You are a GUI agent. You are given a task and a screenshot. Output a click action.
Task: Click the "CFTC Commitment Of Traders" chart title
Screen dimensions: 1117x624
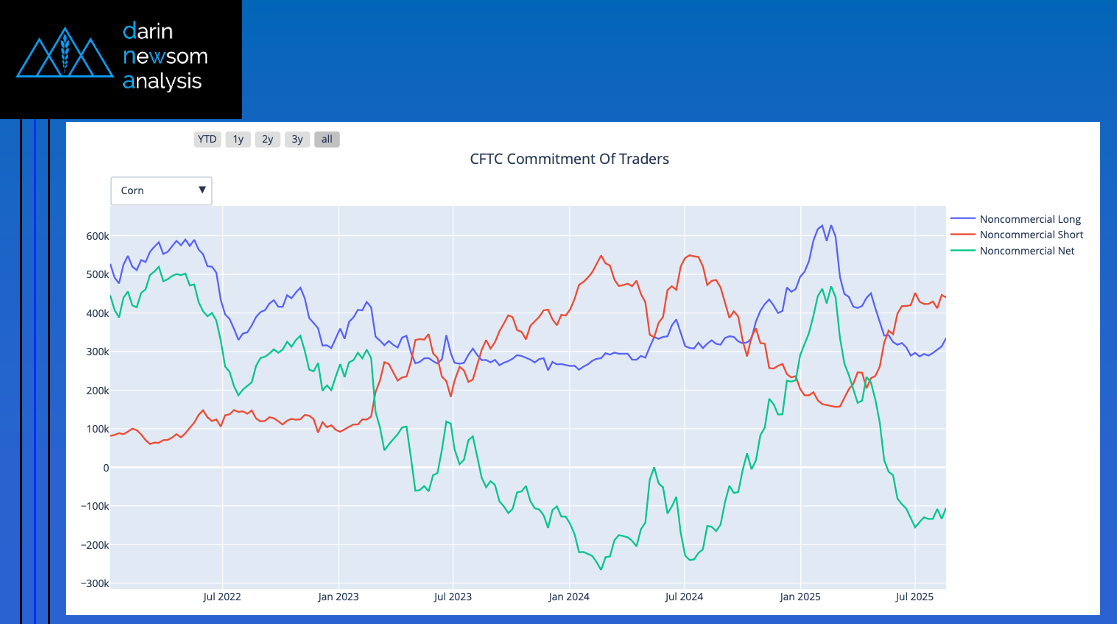[x=569, y=159]
